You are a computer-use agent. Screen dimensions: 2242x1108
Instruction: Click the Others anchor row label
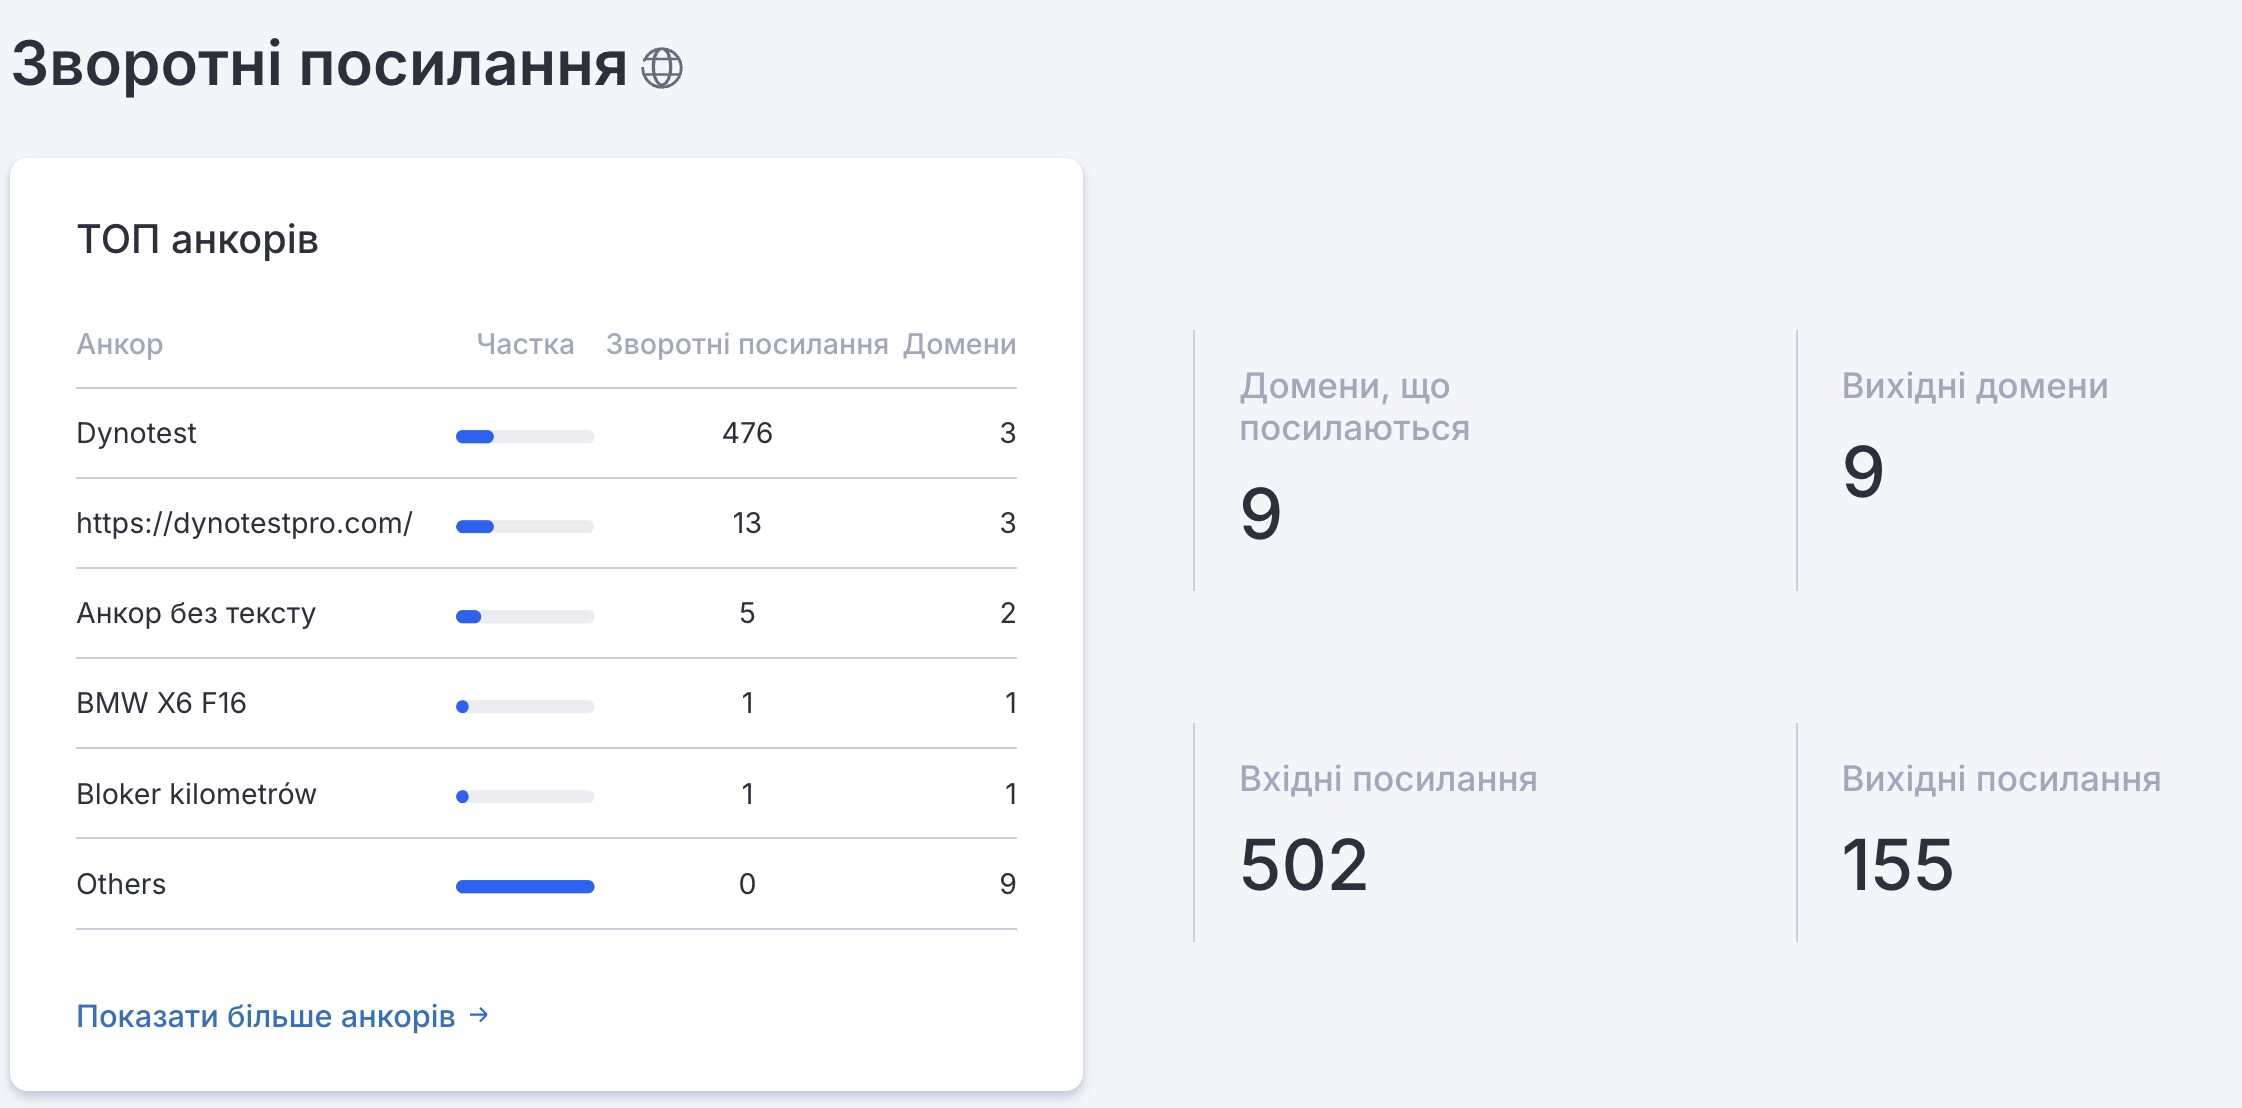(x=121, y=884)
